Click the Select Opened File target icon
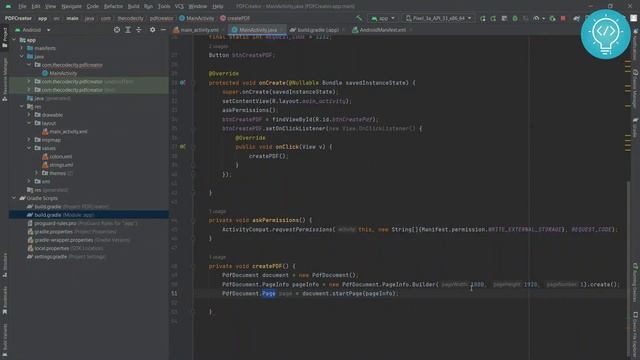Image resolution: width=640 pixels, height=360 pixels. [x=117, y=30]
